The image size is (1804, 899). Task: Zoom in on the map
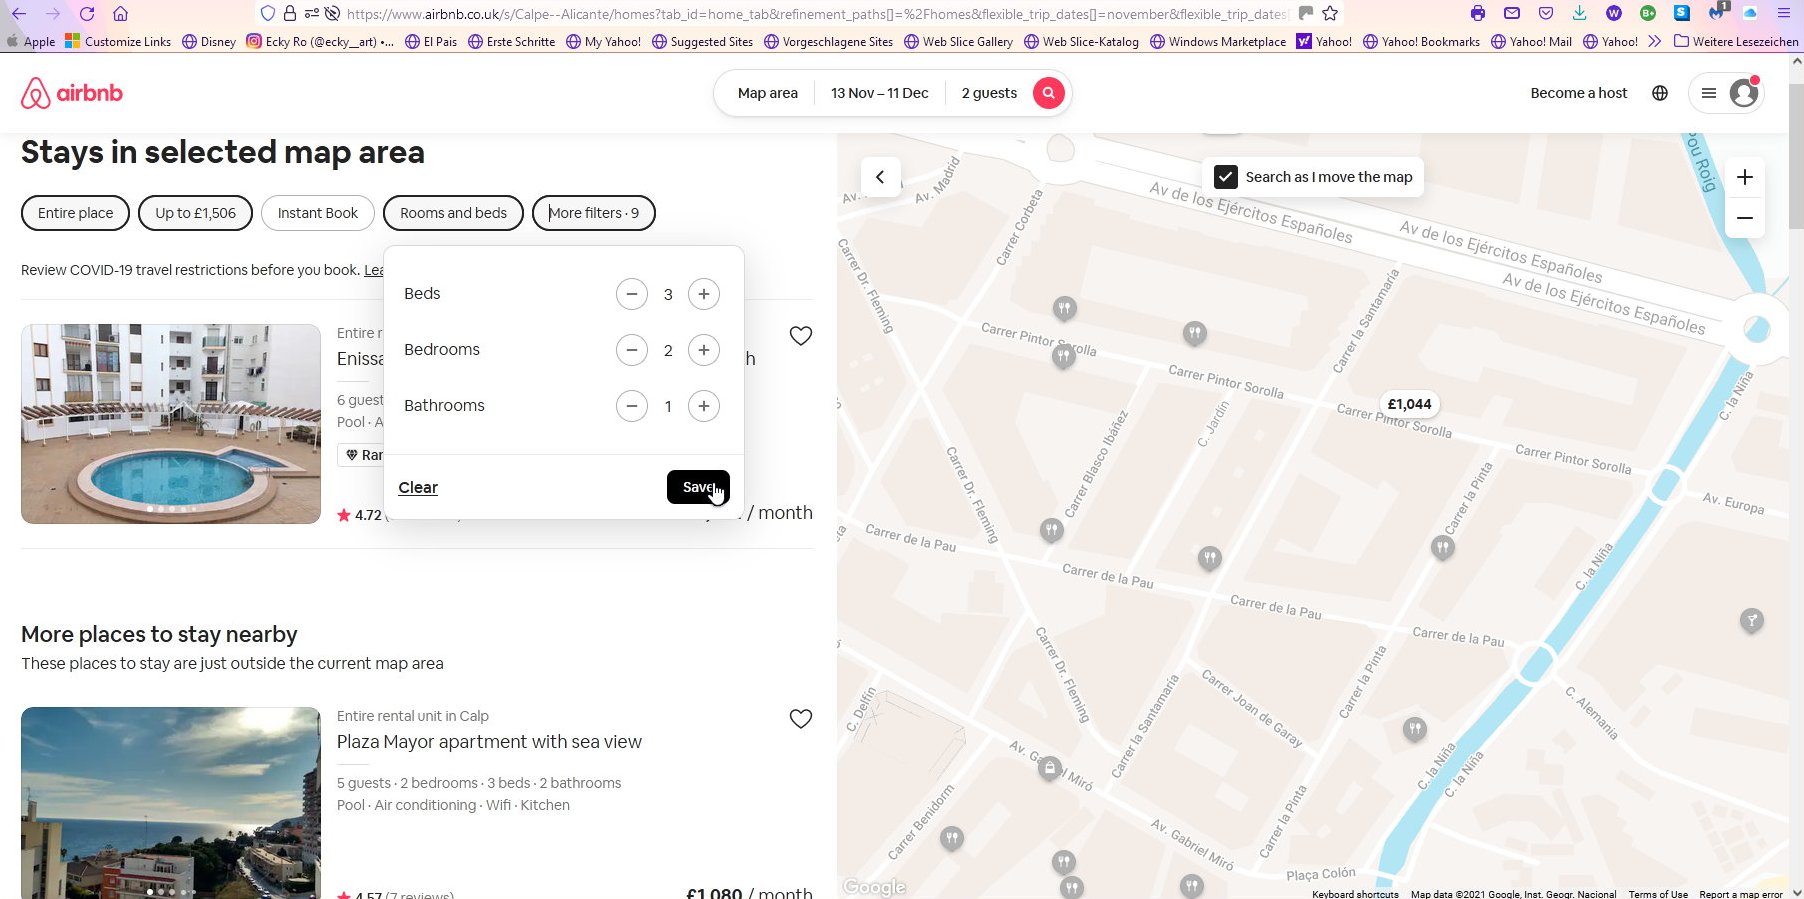coord(1744,177)
